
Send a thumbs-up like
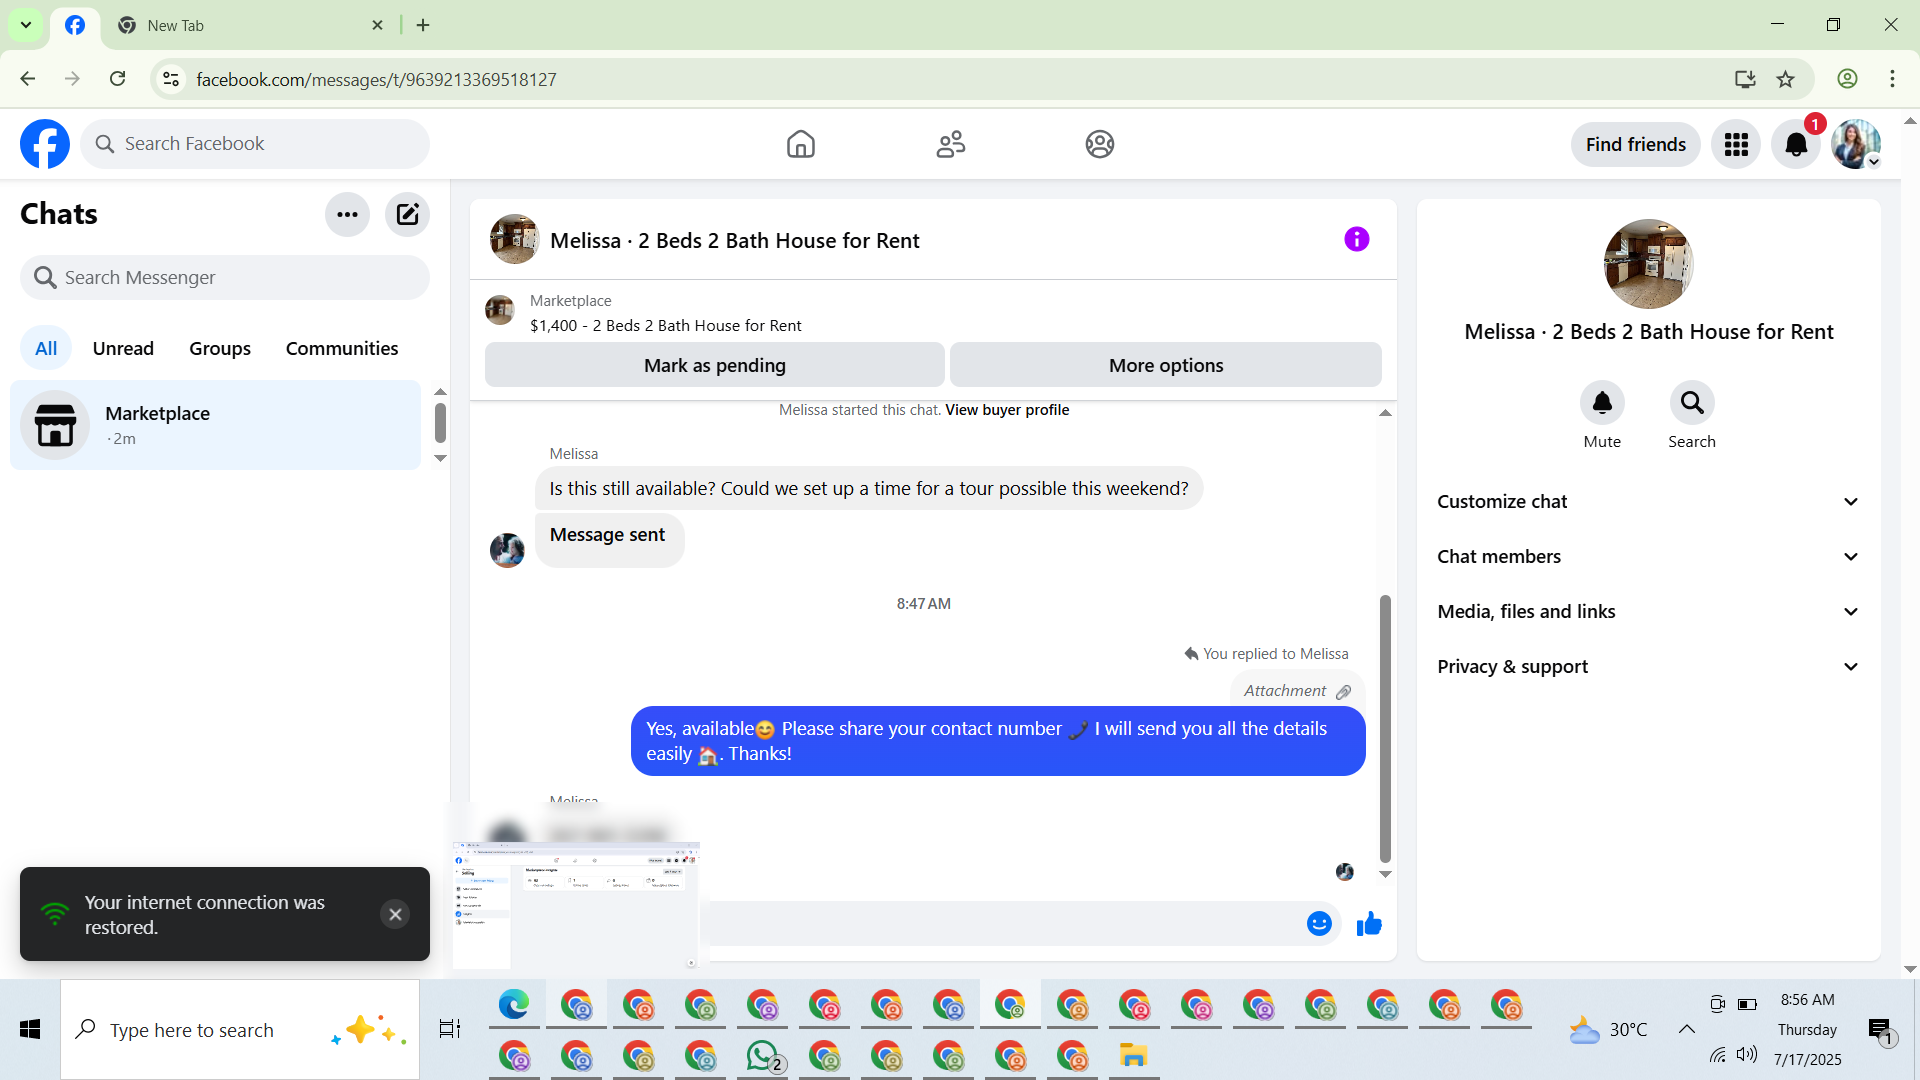click(1369, 924)
